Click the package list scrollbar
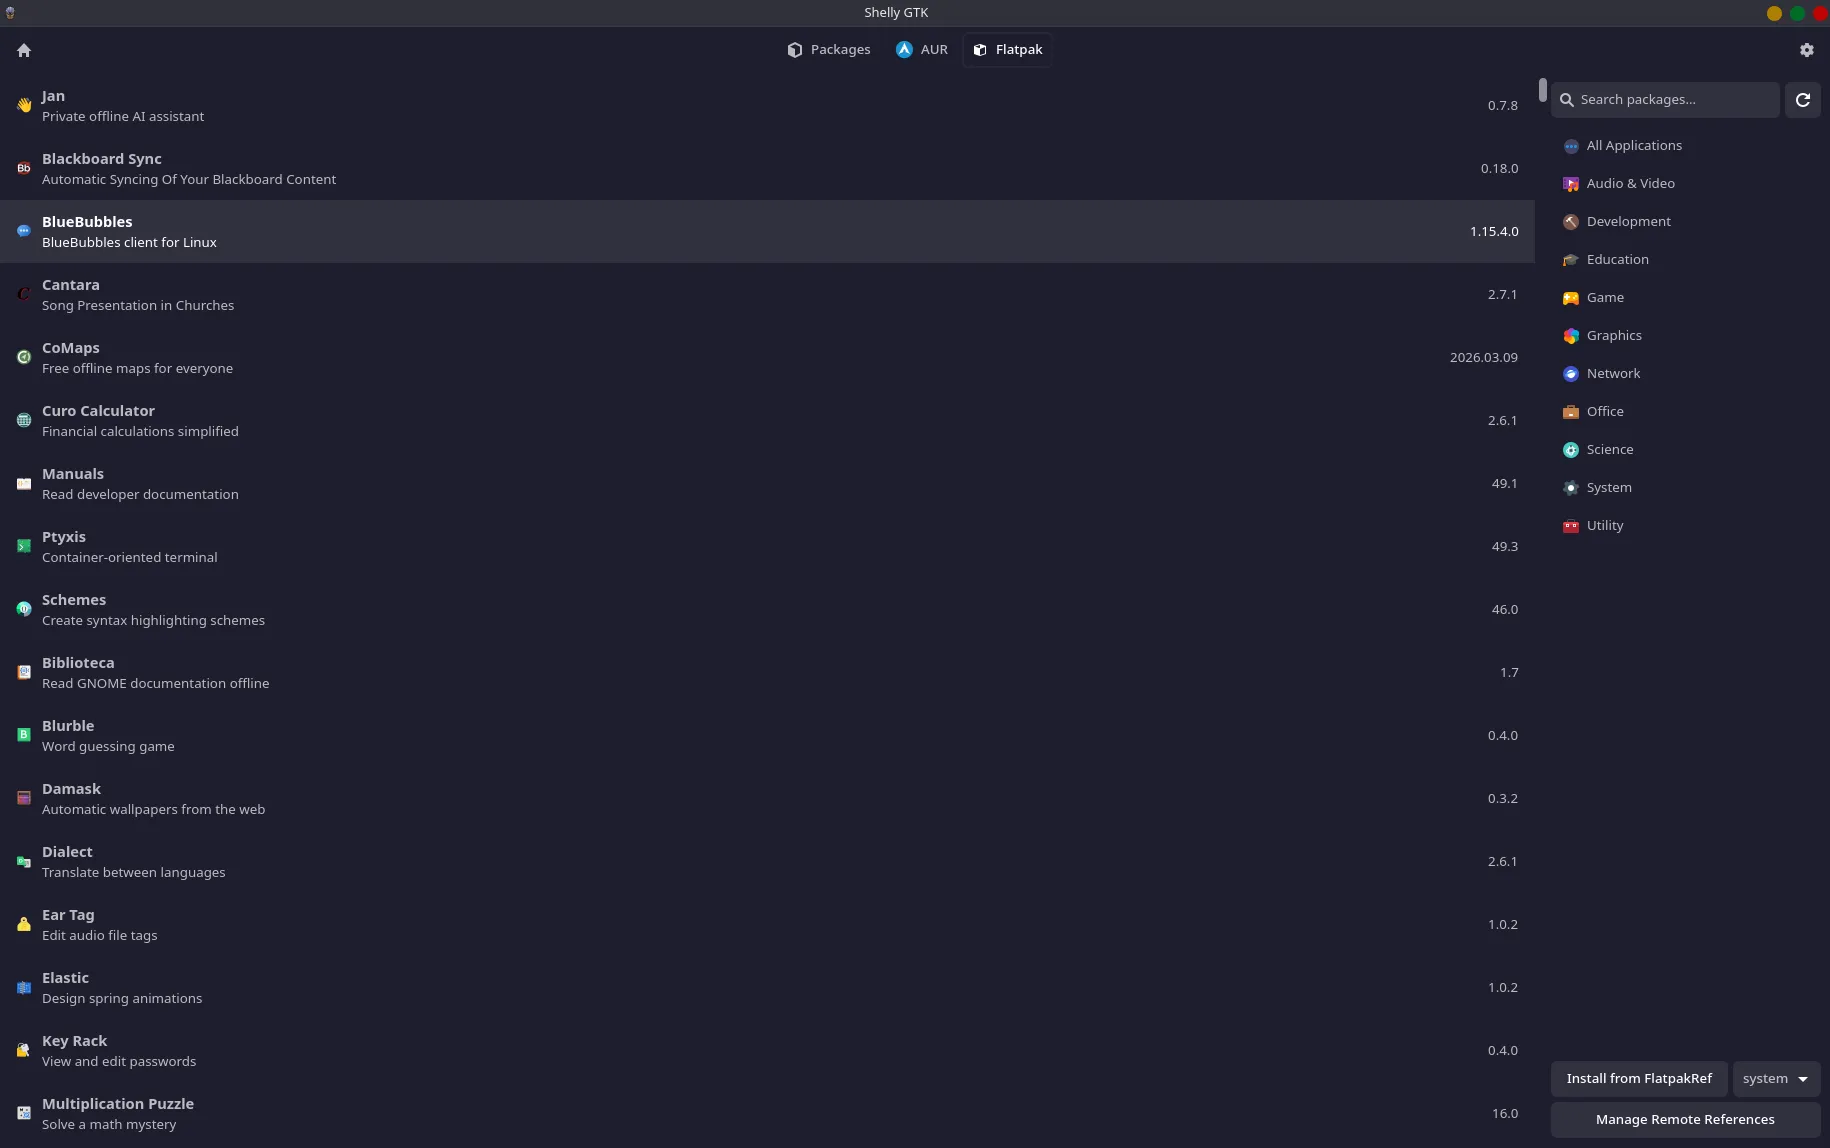This screenshot has height=1148, width=1830. pyautogui.click(x=1543, y=90)
